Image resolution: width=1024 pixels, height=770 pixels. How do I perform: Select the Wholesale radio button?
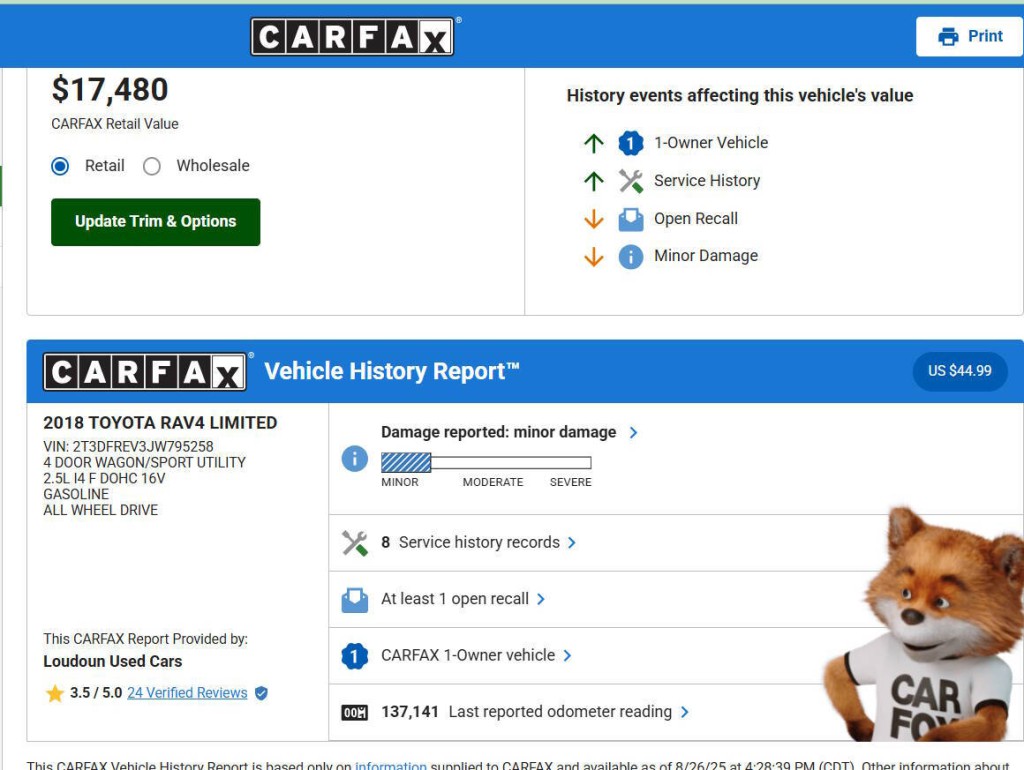pos(152,166)
